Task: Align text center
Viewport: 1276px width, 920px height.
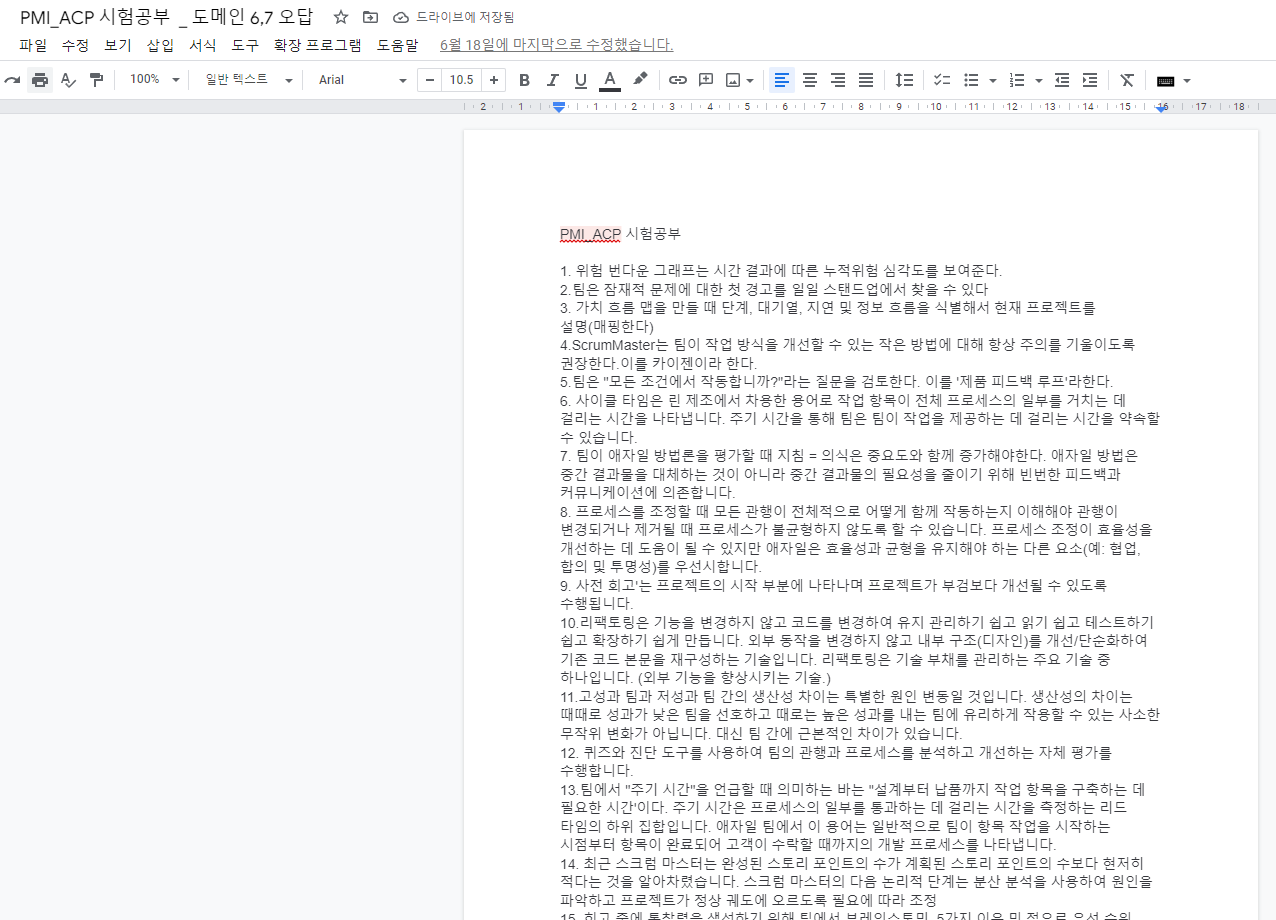Action: pyautogui.click(x=810, y=80)
